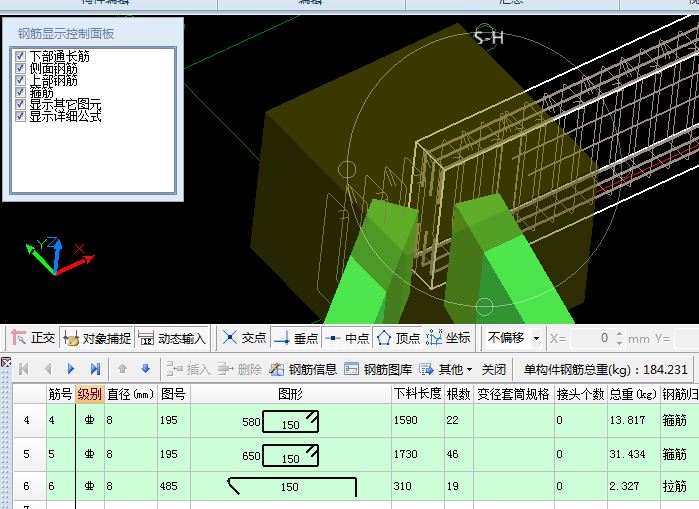Uncheck 下部通长筋 checkbox
Image resolution: width=699 pixels, height=509 pixels.
(x=20, y=56)
